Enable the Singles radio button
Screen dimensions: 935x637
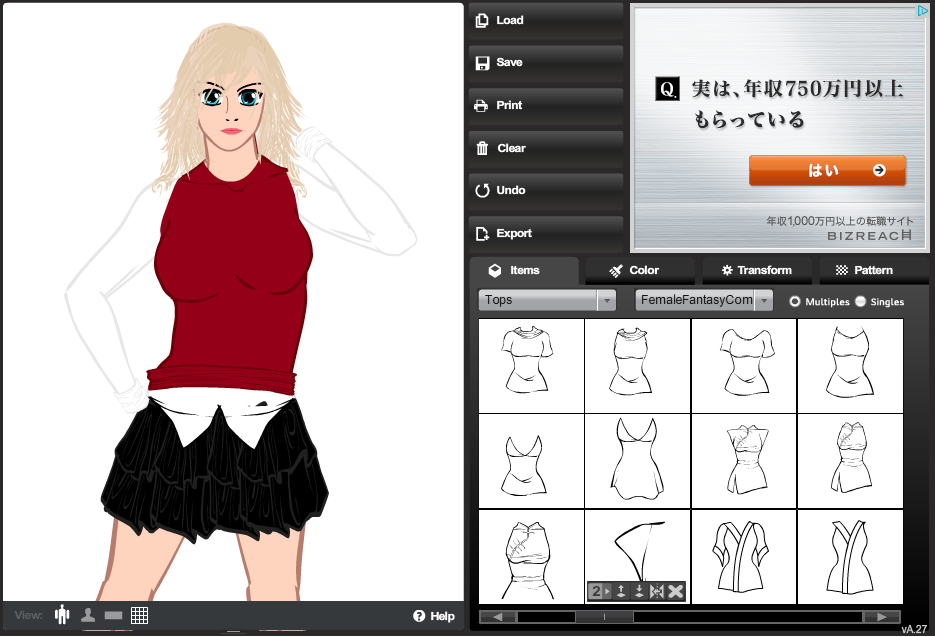tap(860, 301)
